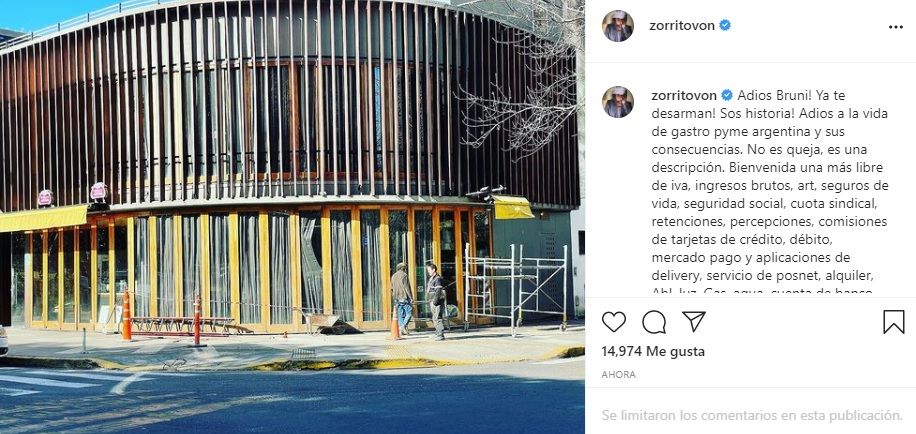Save post with the bookmark icon
The height and width of the screenshot is (434, 916).
click(x=894, y=322)
